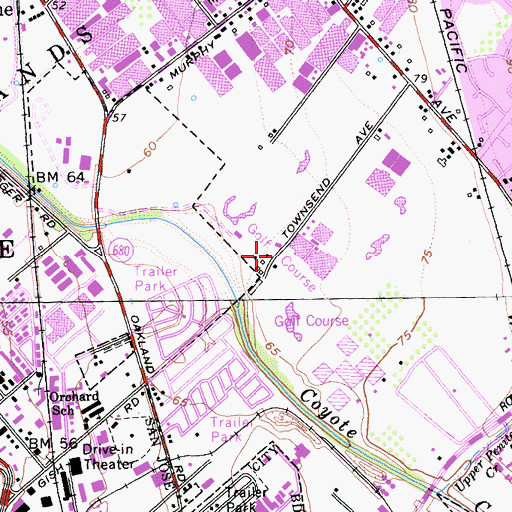Select the 70 contour elevation label

[x=289, y=47]
